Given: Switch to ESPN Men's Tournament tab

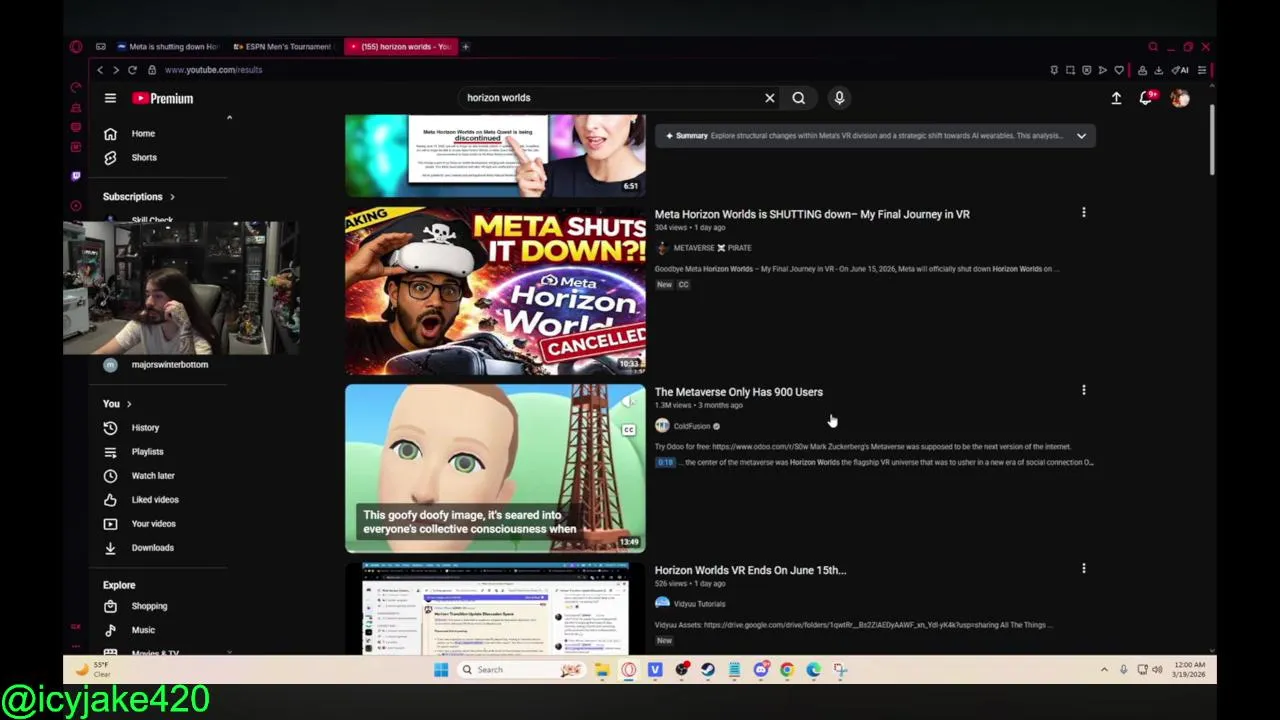Looking at the screenshot, I should point(282,47).
